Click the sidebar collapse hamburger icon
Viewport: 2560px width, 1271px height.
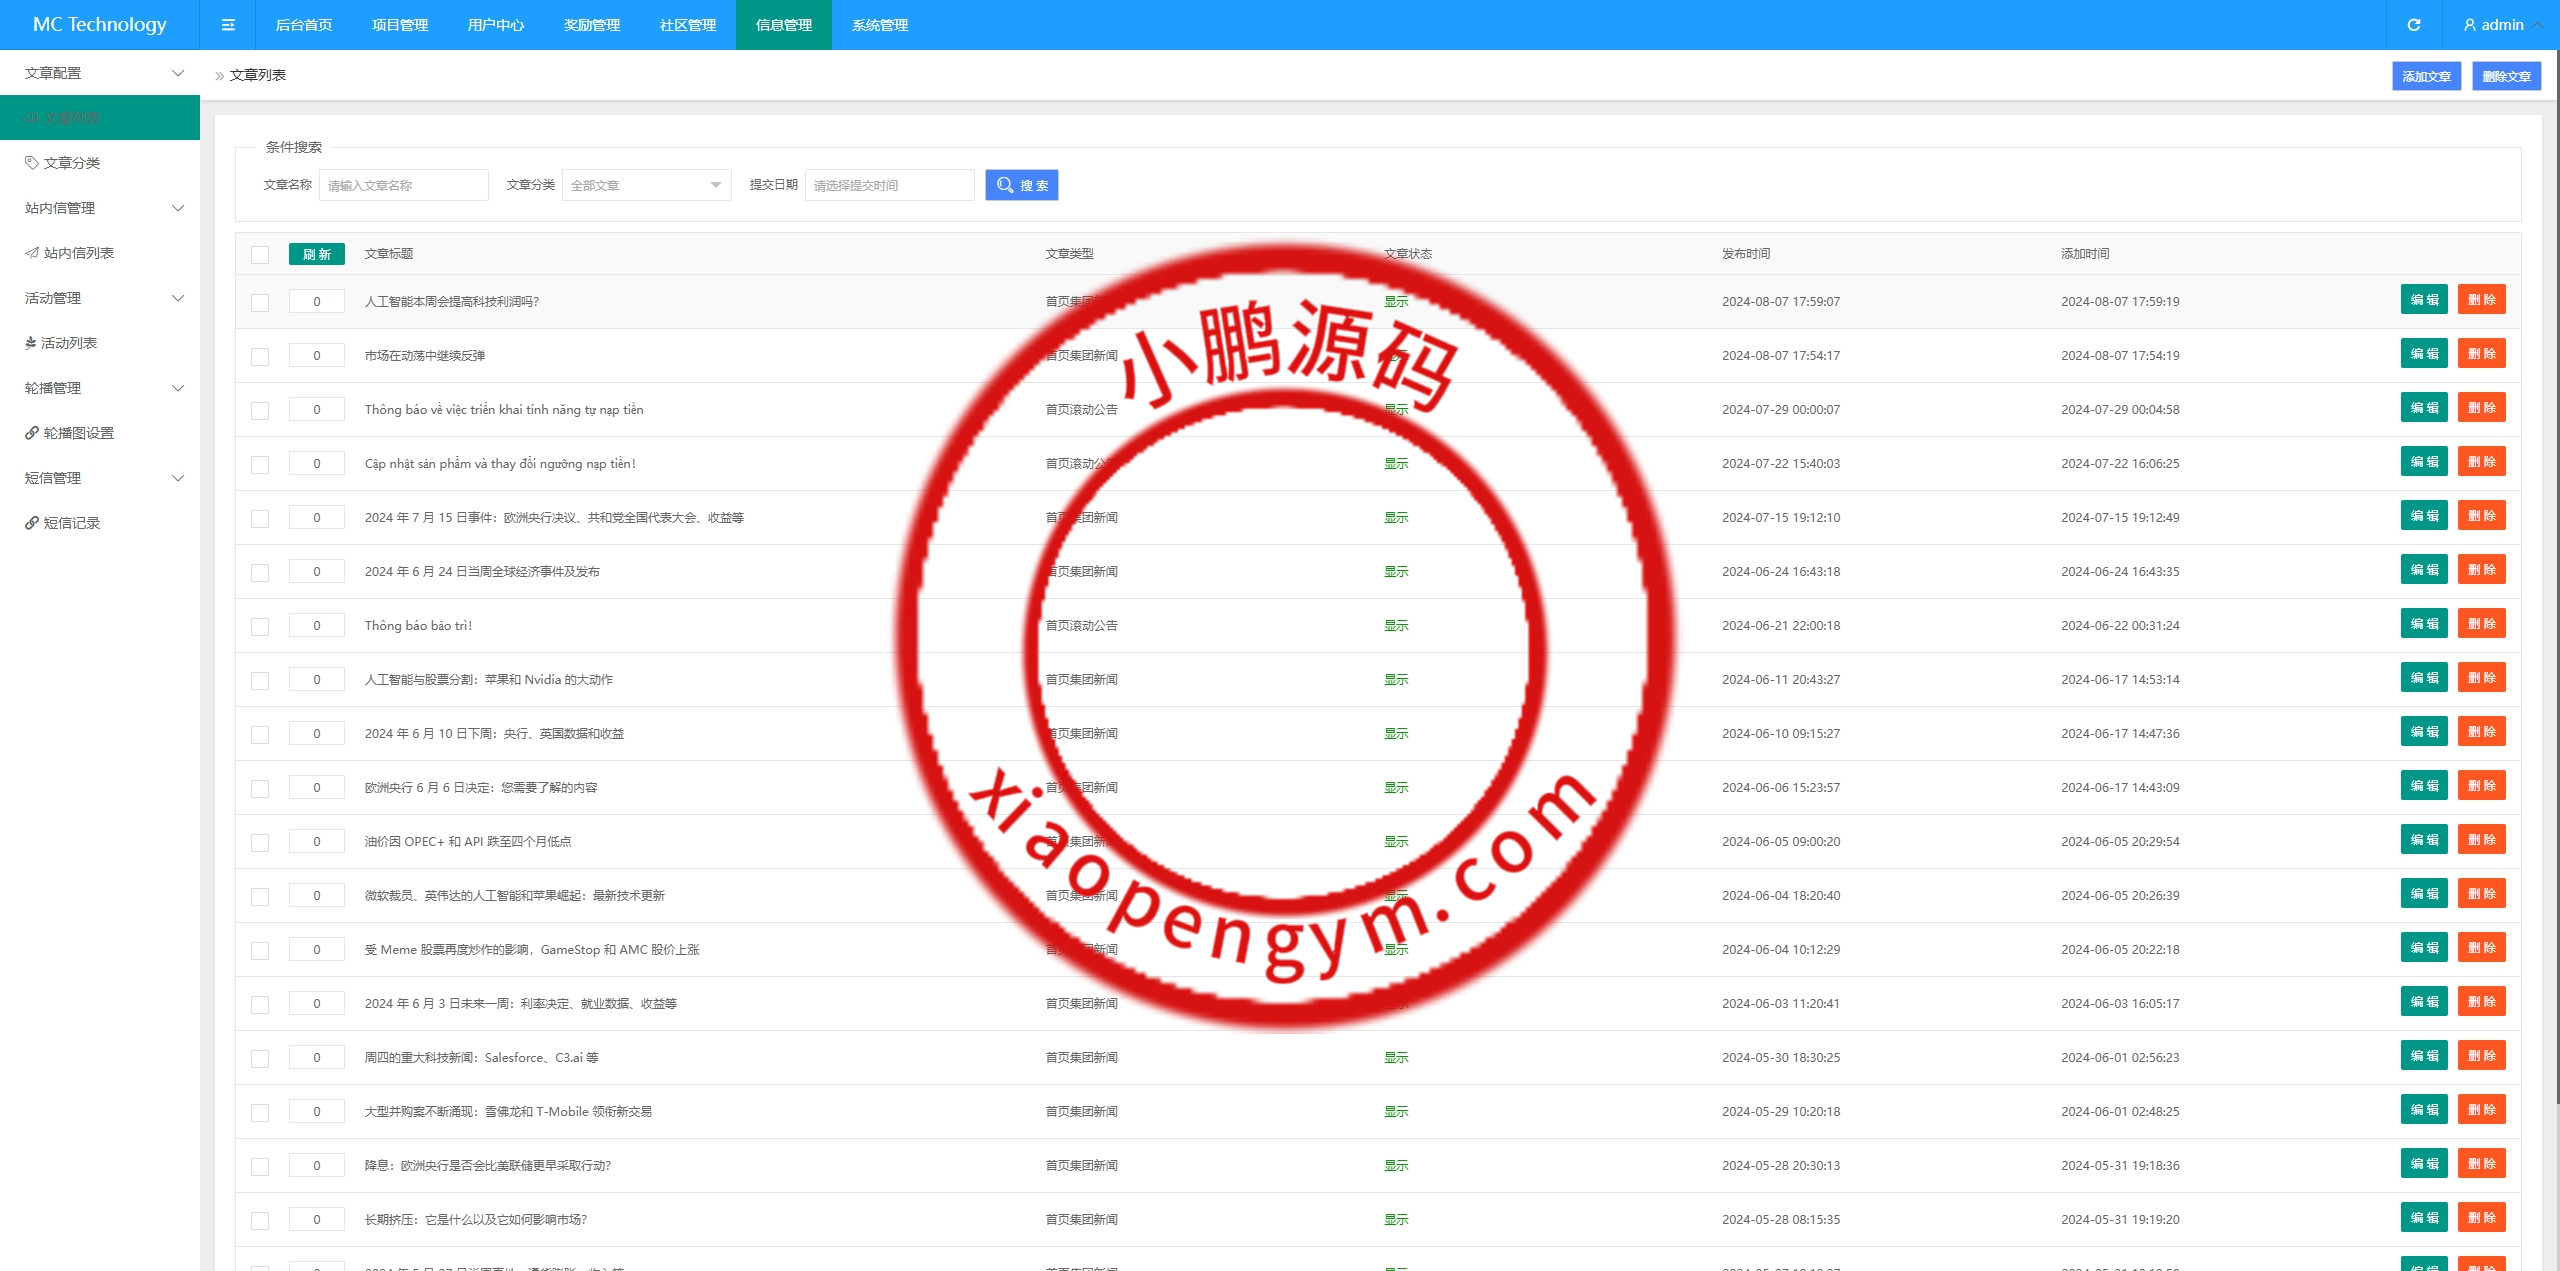pos(228,25)
